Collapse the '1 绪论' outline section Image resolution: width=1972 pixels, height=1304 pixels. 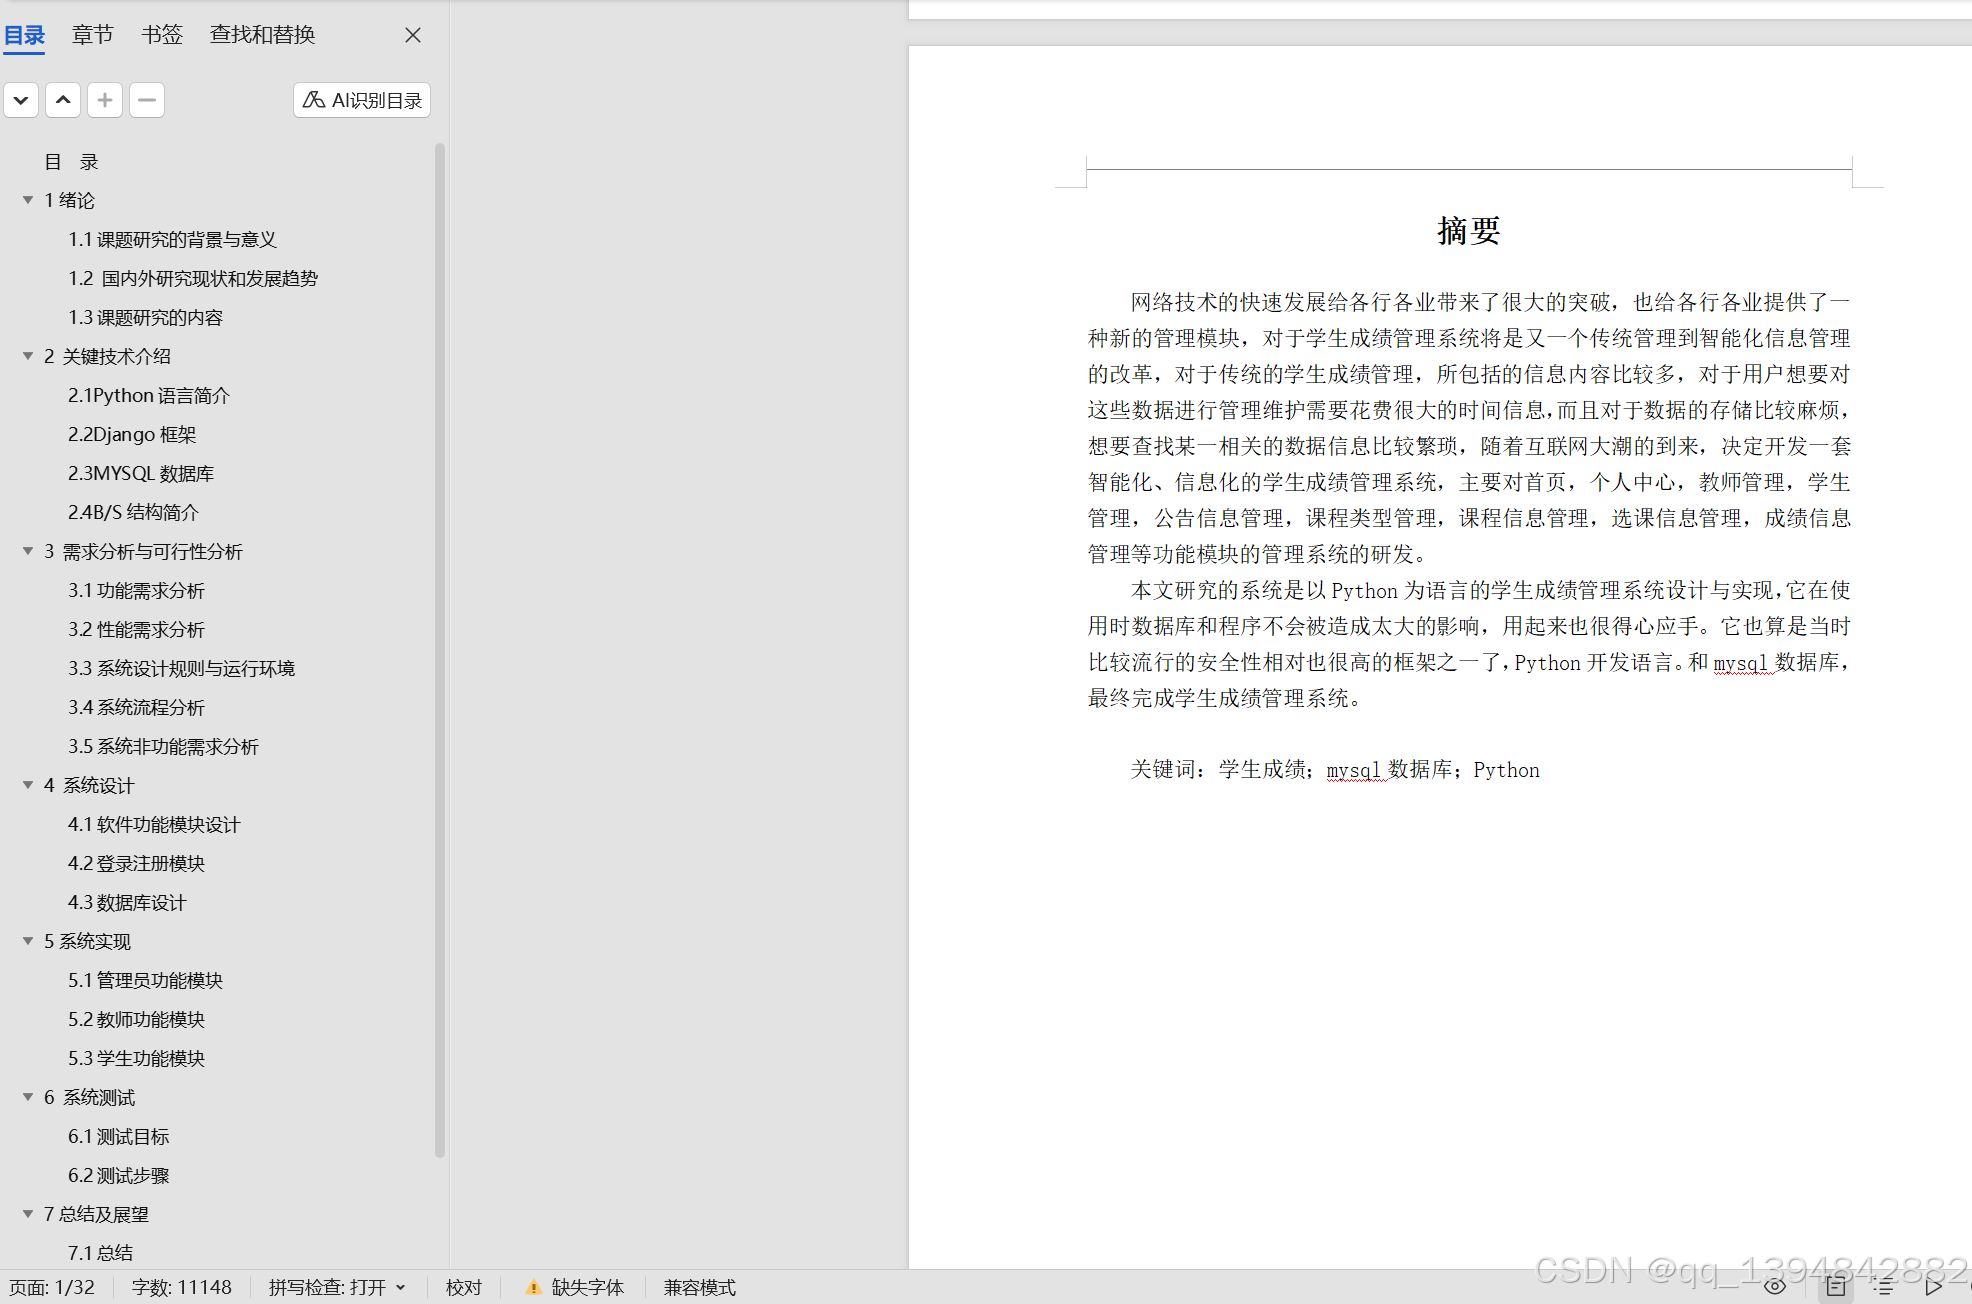coord(27,199)
